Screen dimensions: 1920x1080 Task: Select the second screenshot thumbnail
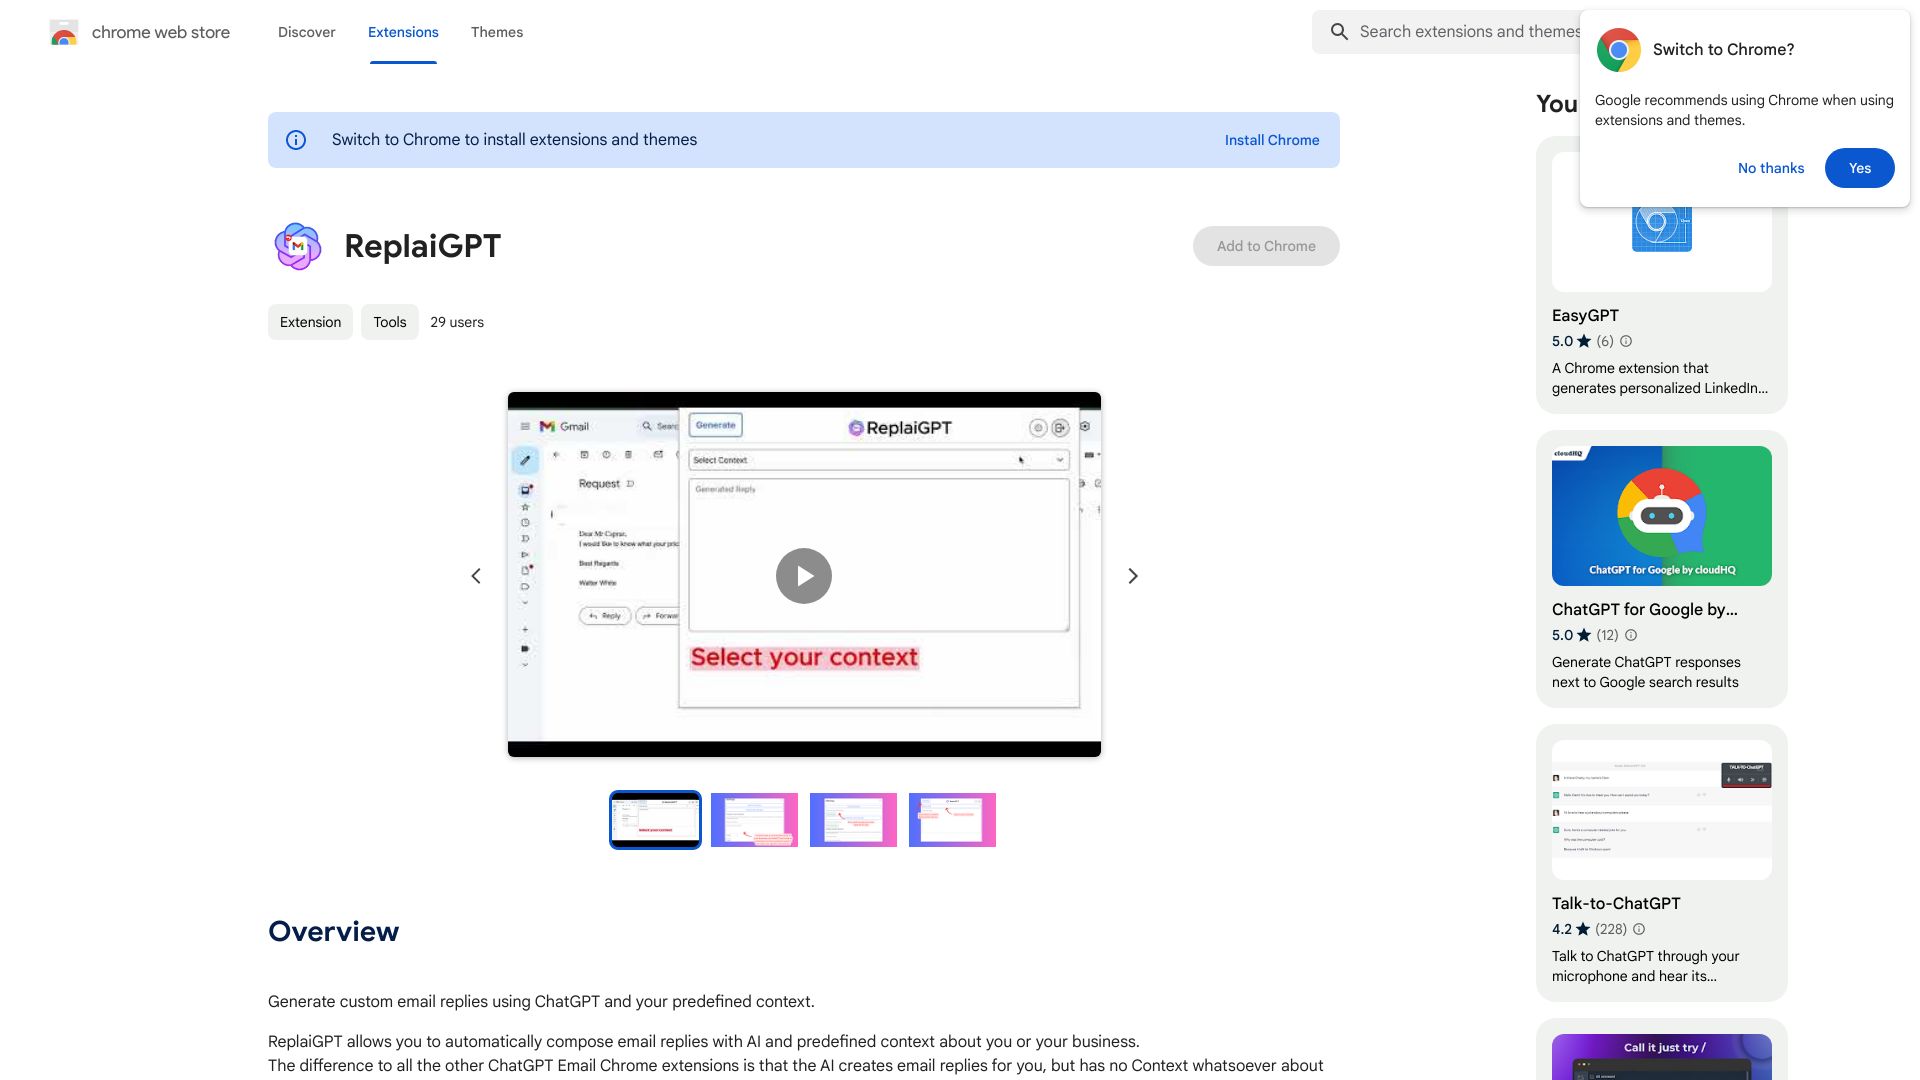point(754,820)
